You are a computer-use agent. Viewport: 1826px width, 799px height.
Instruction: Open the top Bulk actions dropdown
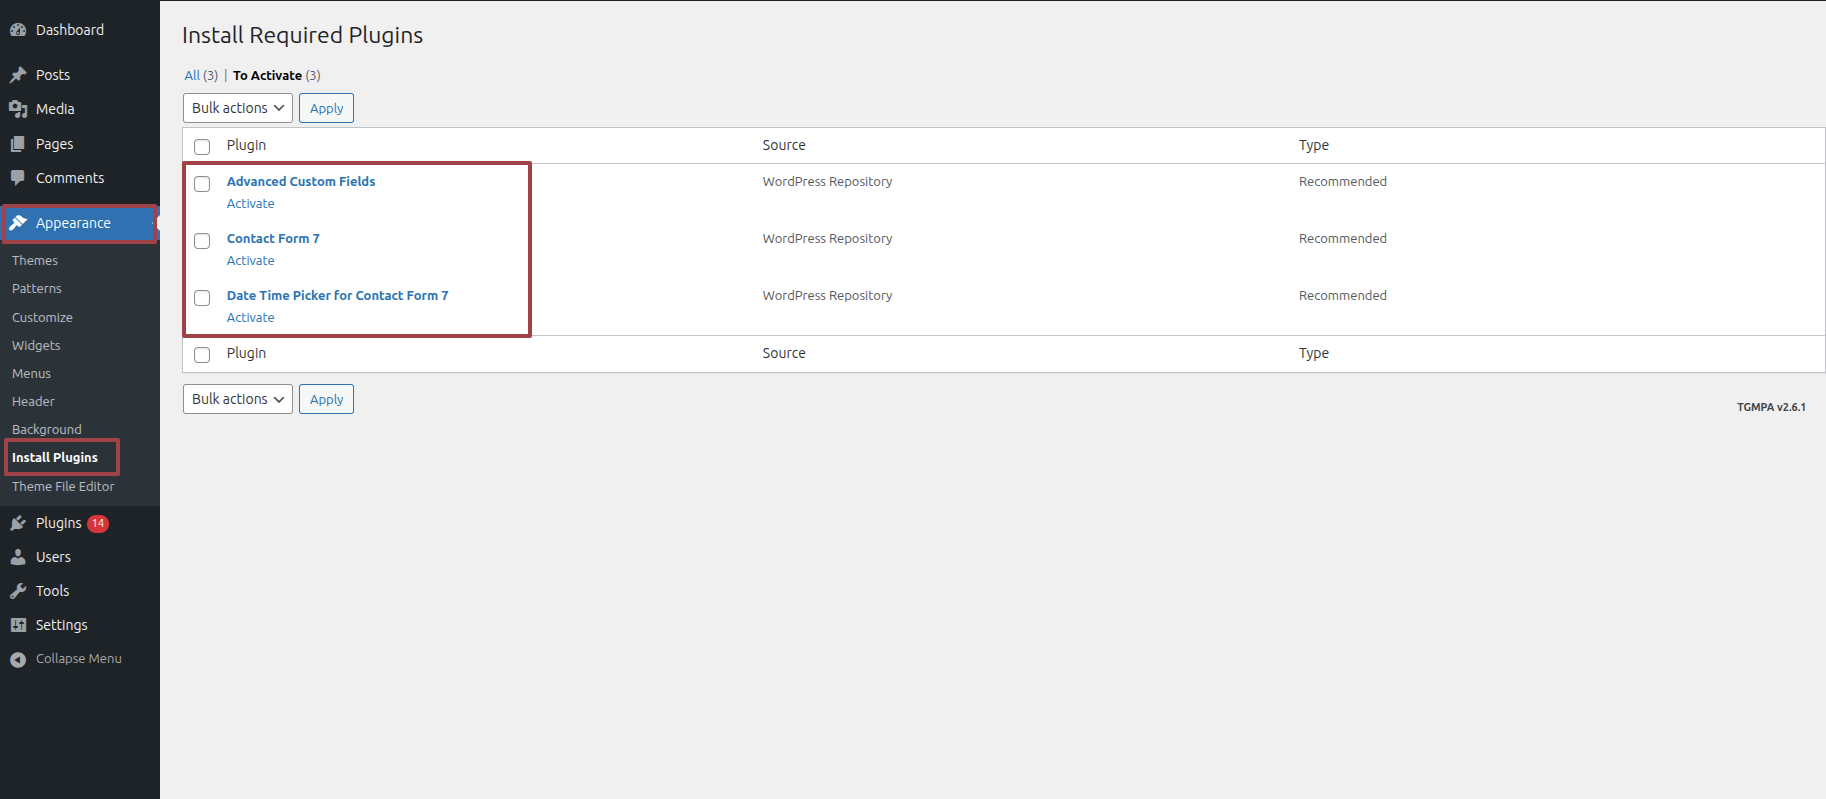[x=238, y=108]
